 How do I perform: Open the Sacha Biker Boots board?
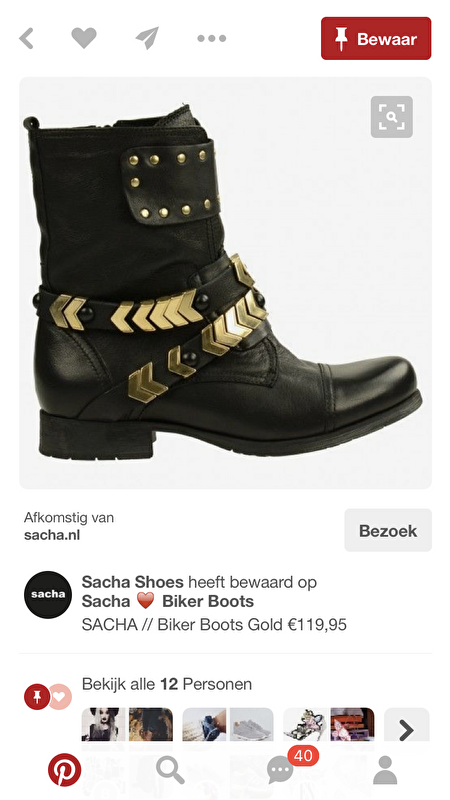point(168,602)
